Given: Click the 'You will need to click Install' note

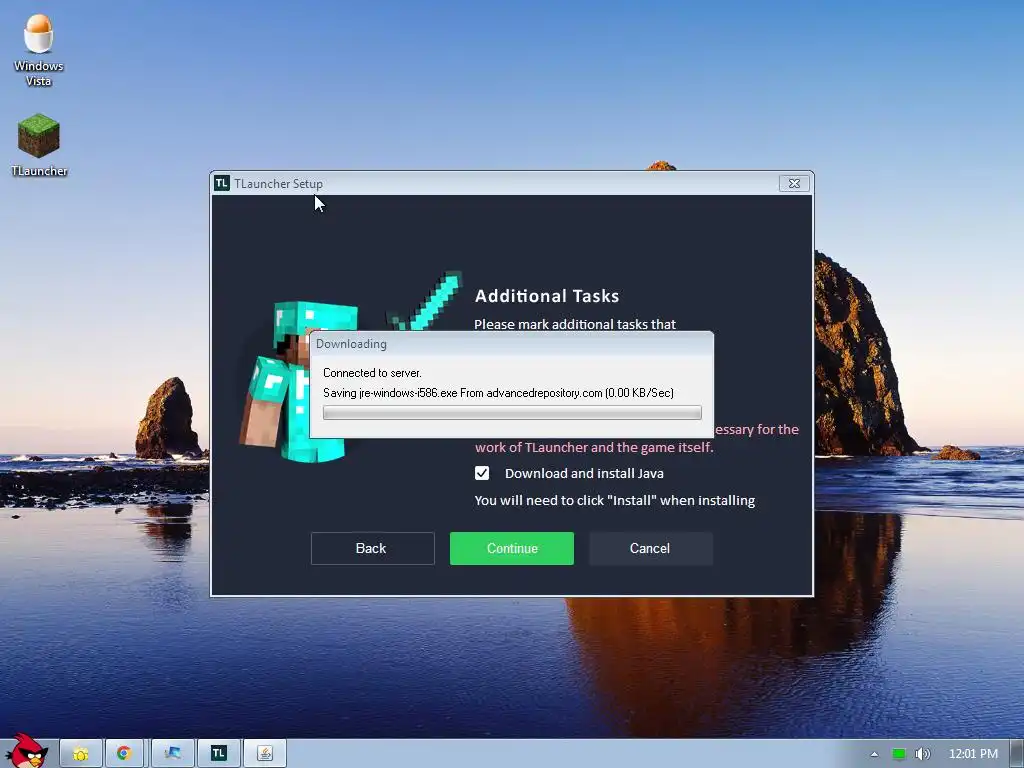Looking at the screenshot, I should coord(615,500).
